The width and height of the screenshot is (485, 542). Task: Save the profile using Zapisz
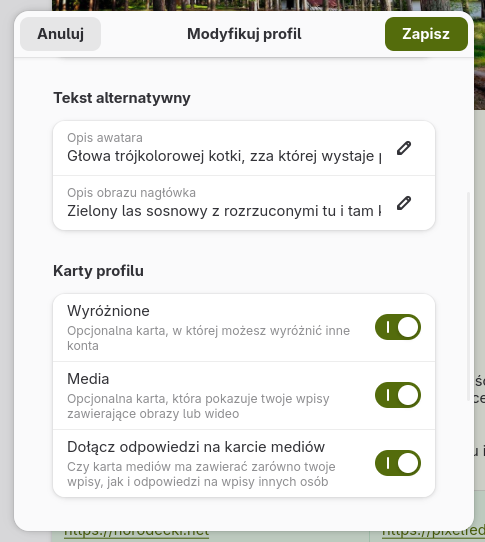[426, 34]
